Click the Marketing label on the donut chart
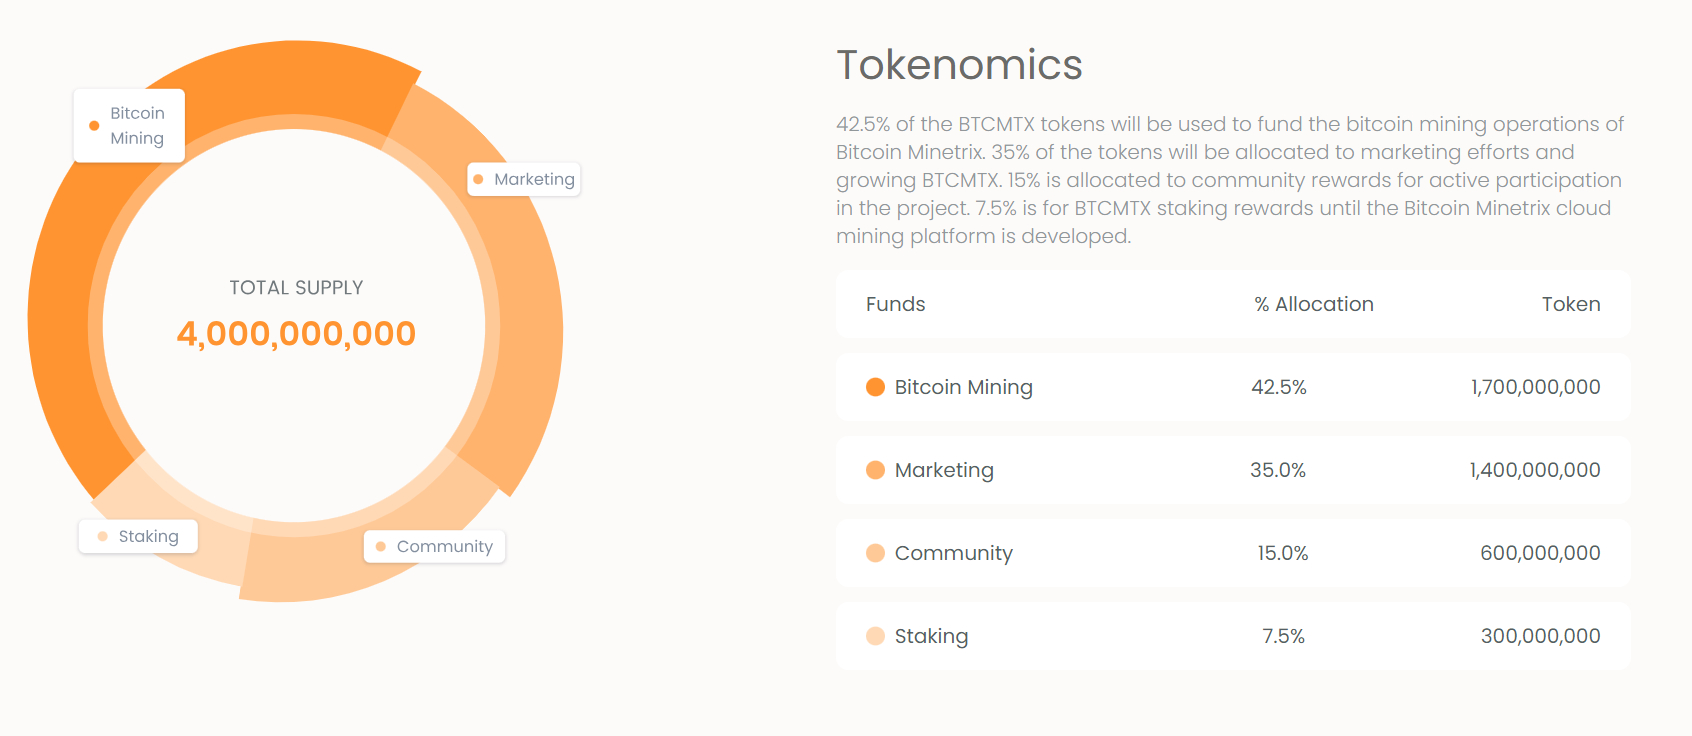The image size is (1692, 736). (524, 179)
